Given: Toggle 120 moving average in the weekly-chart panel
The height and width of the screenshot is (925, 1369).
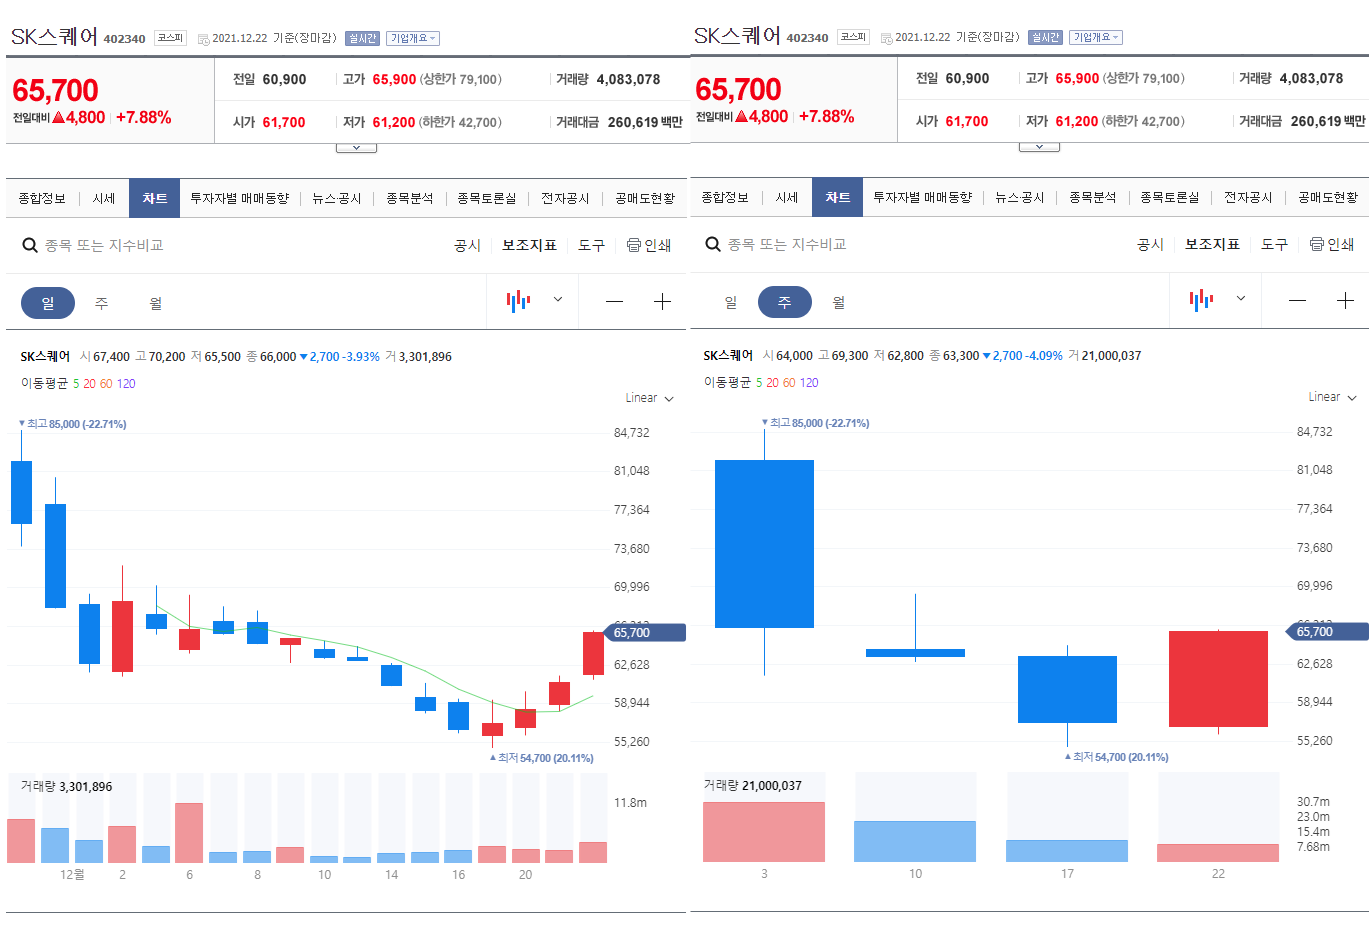Looking at the screenshot, I should 809,382.
